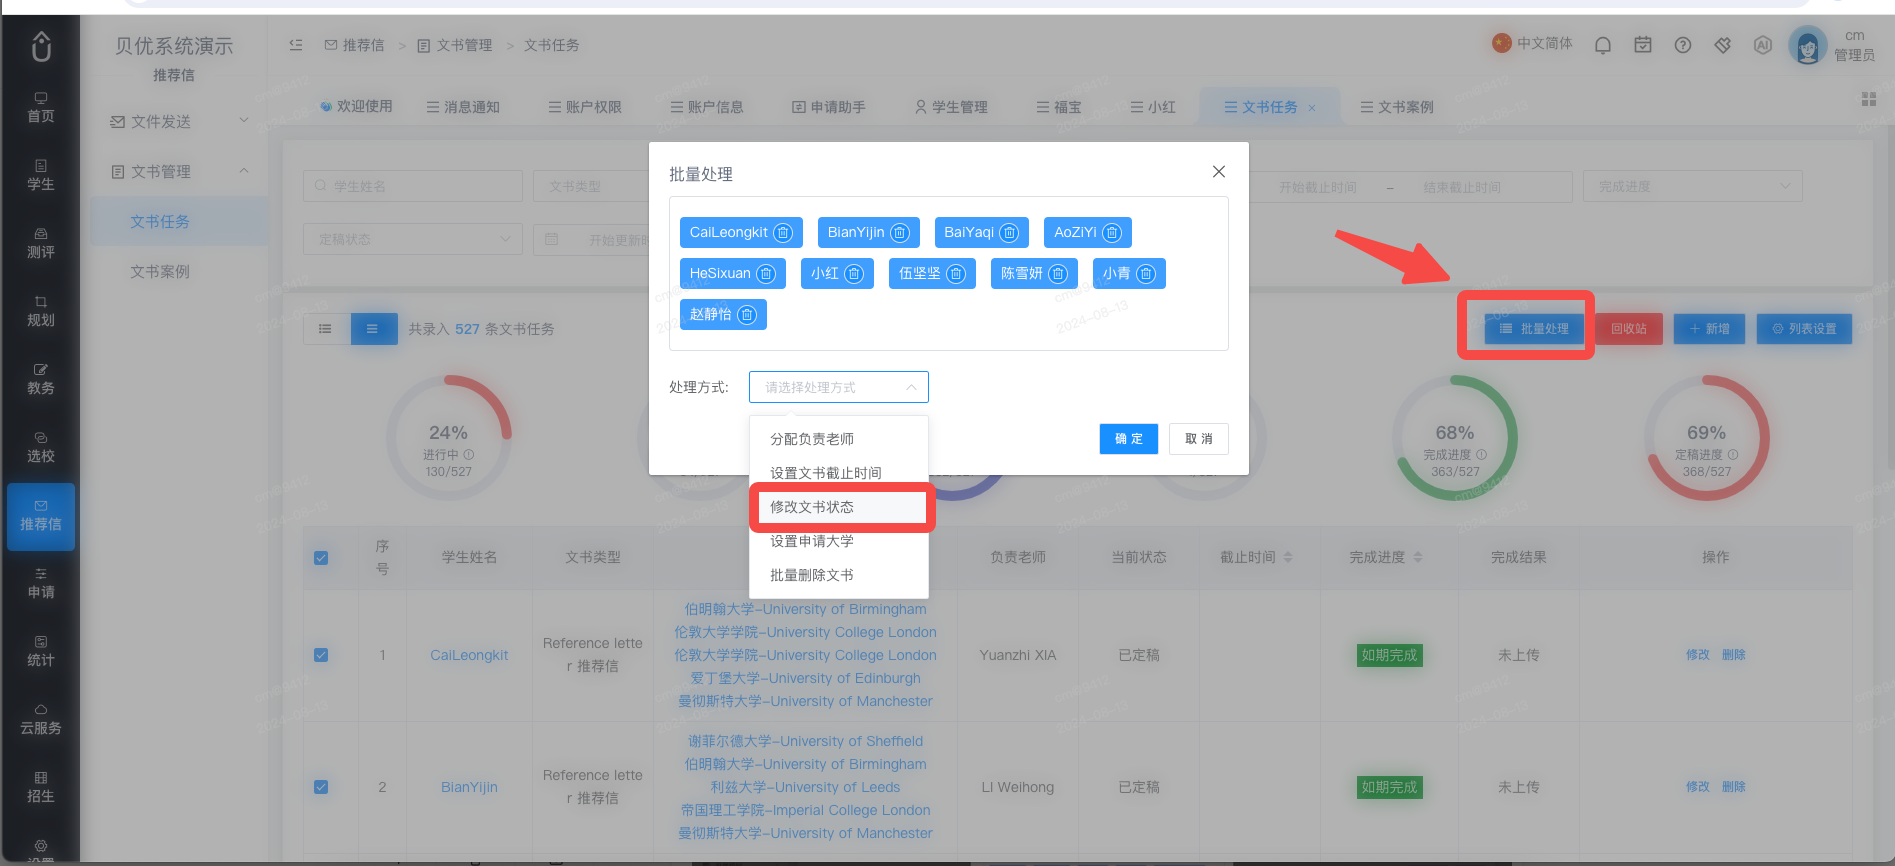Screen dimensions: 1895x866
Task: Uncheck the BianYijin row checkbox
Action: (x=321, y=787)
